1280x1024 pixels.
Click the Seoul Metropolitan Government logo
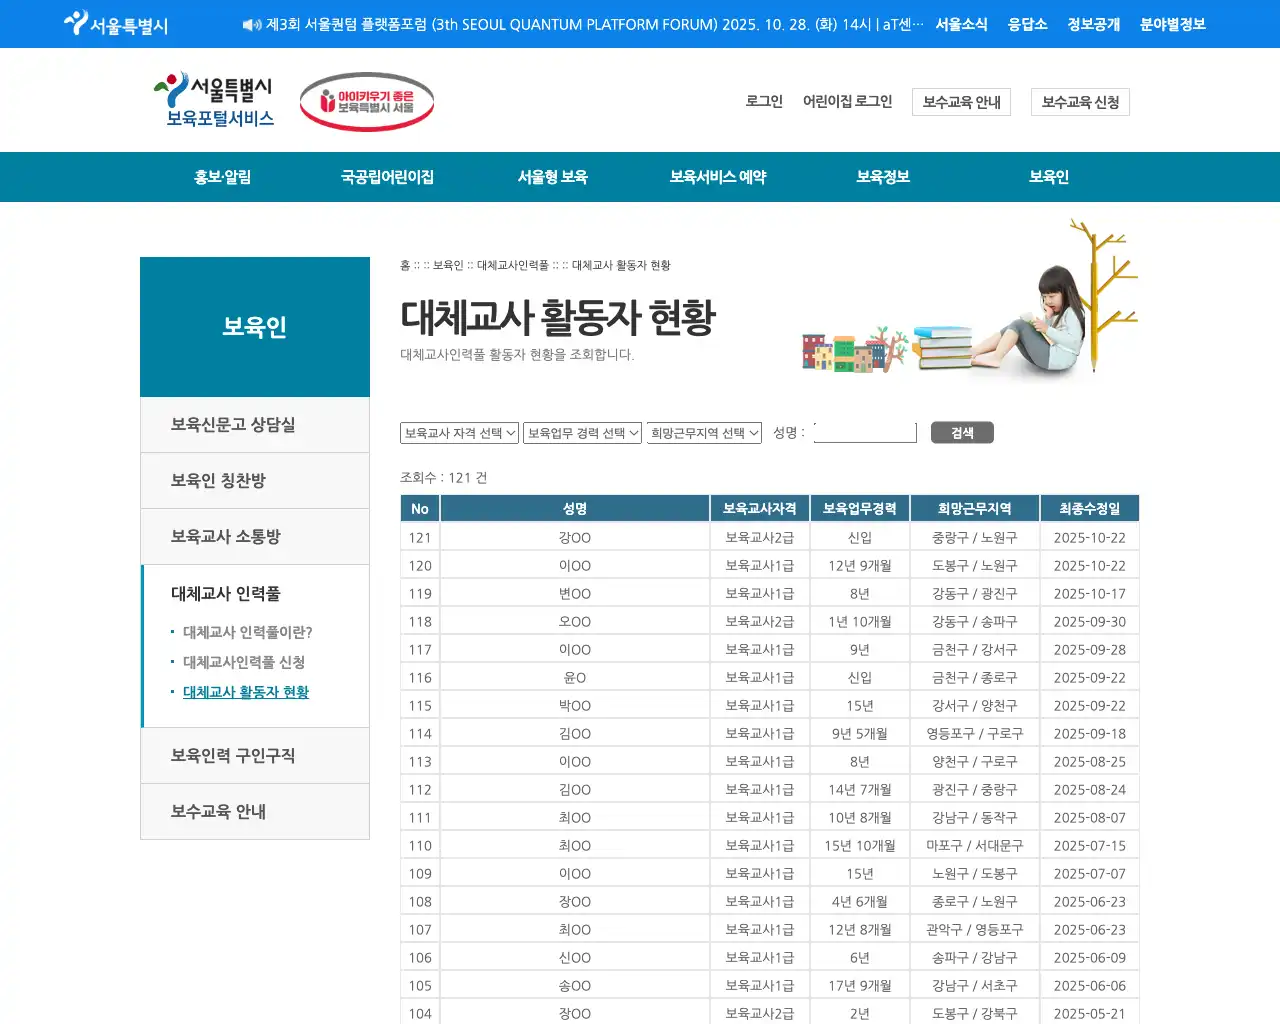pyautogui.click(x=113, y=23)
